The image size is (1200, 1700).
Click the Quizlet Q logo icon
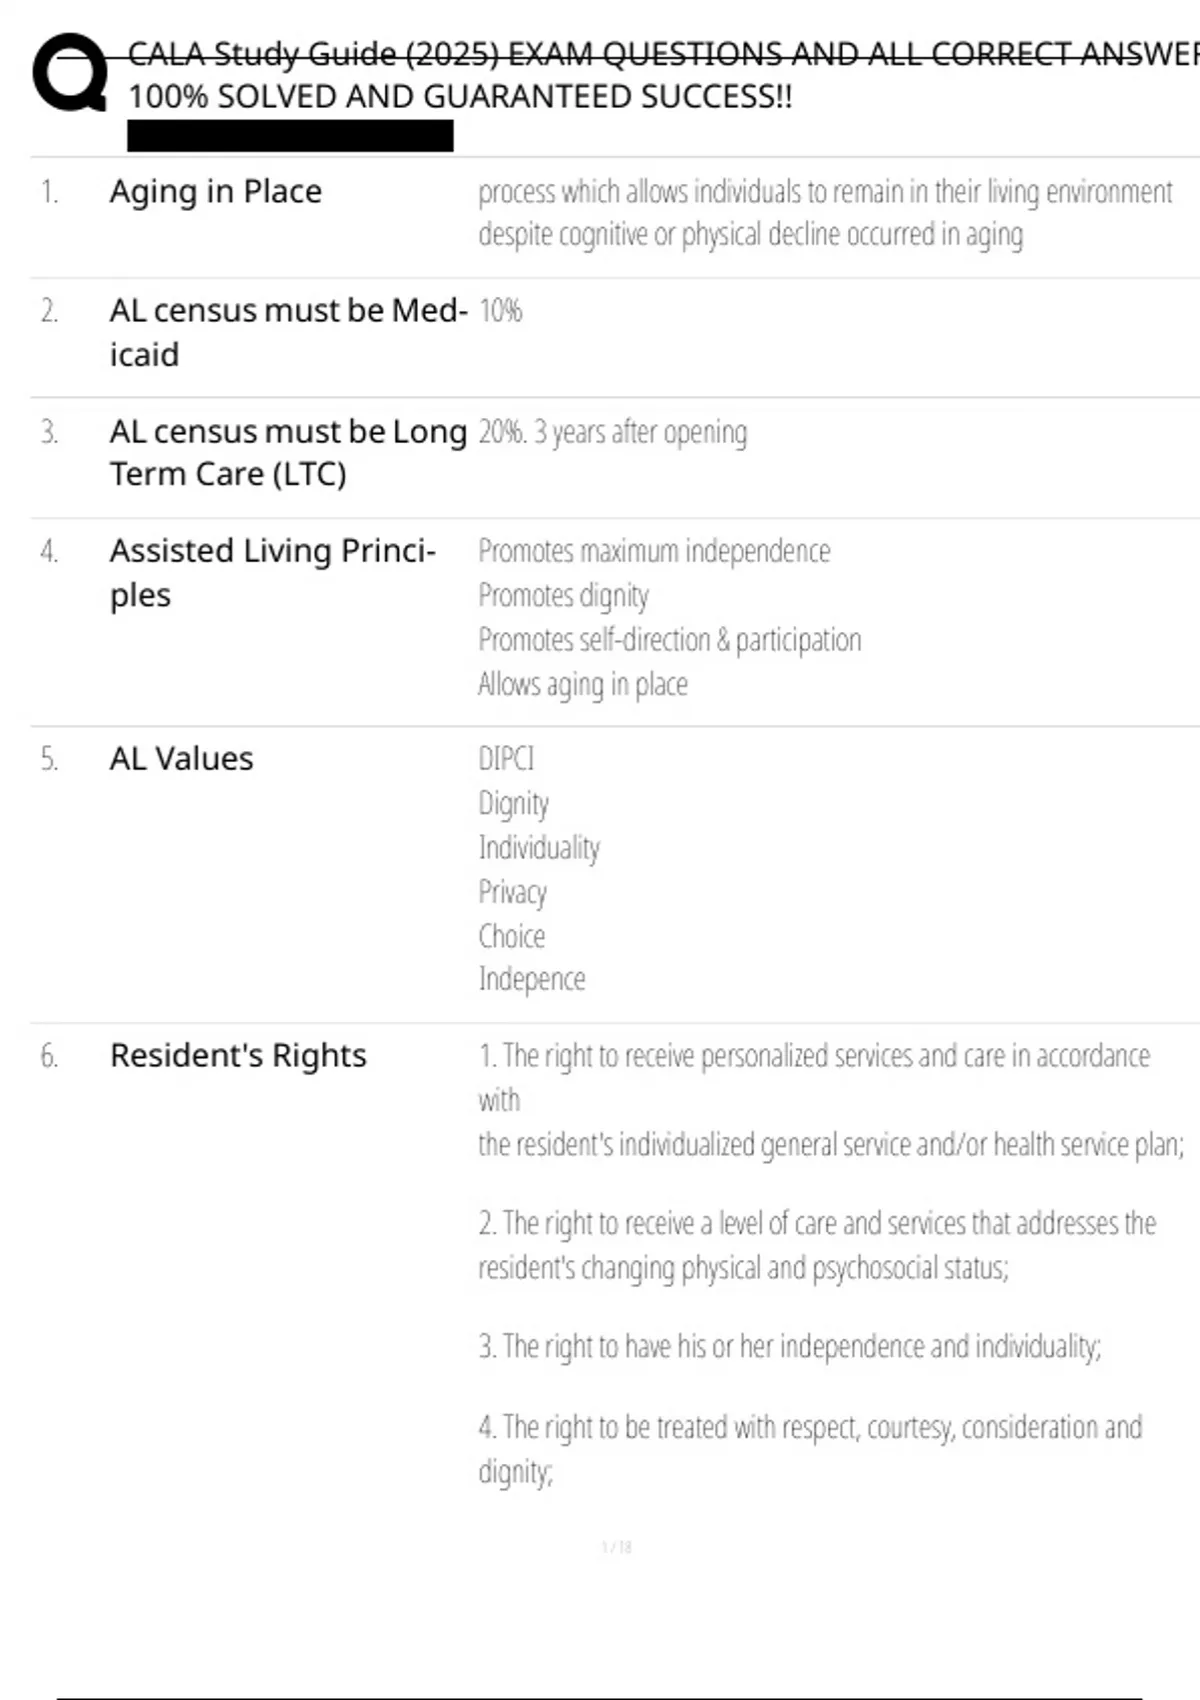pyautogui.click(x=70, y=72)
